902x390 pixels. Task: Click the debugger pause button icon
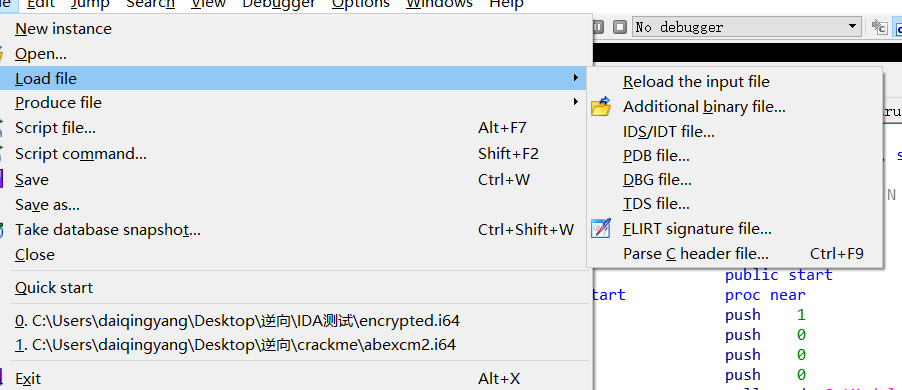[599, 27]
